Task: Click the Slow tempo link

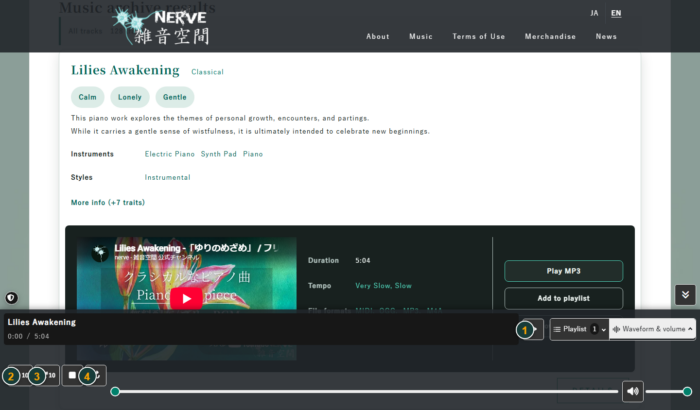Action: click(403, 286)
